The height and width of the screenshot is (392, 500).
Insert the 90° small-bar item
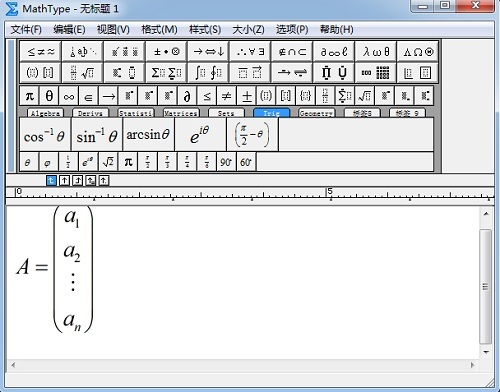(x=226, y=162)
